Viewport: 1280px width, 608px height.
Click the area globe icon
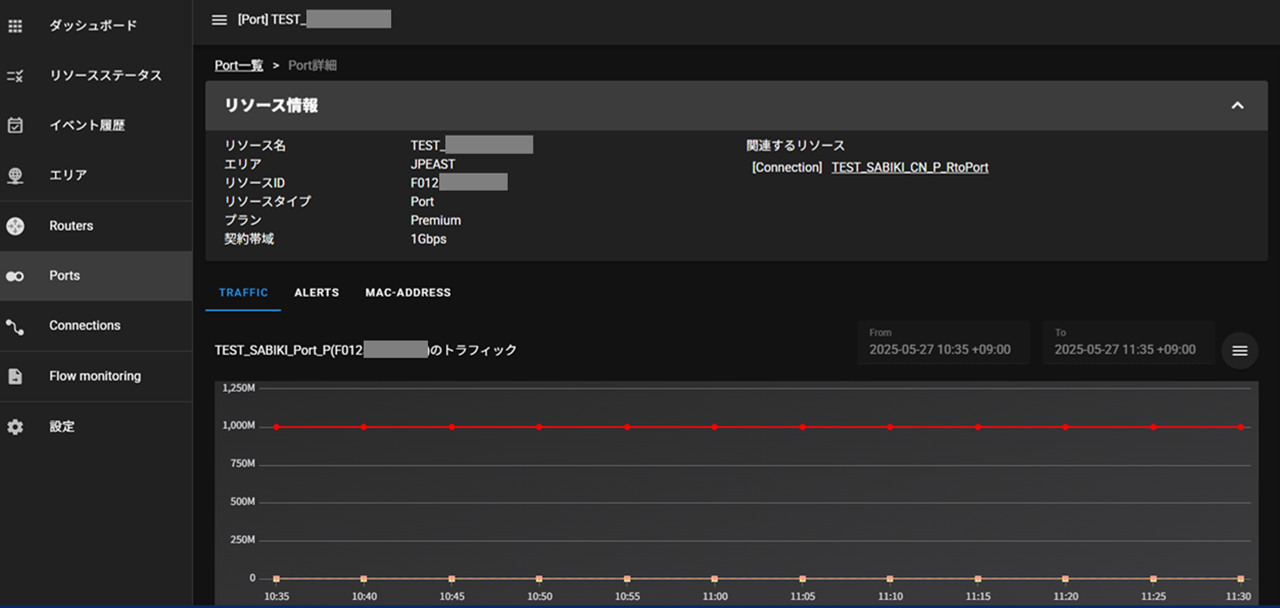pos(15,176)
